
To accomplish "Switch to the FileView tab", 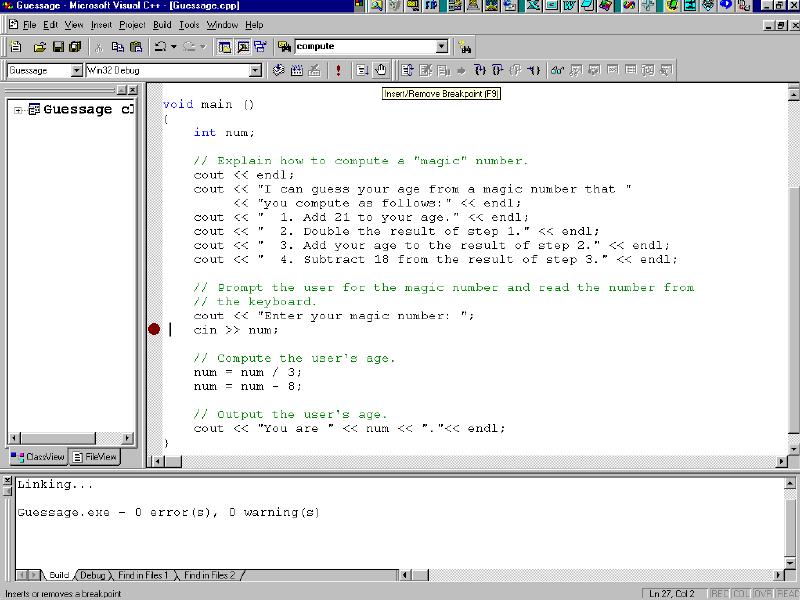I will (95, 457).
